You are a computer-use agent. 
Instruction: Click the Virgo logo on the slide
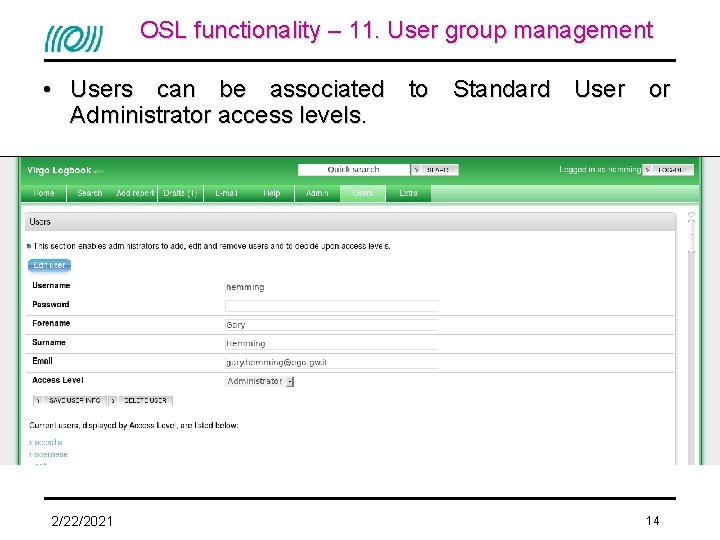pos(73,39)
